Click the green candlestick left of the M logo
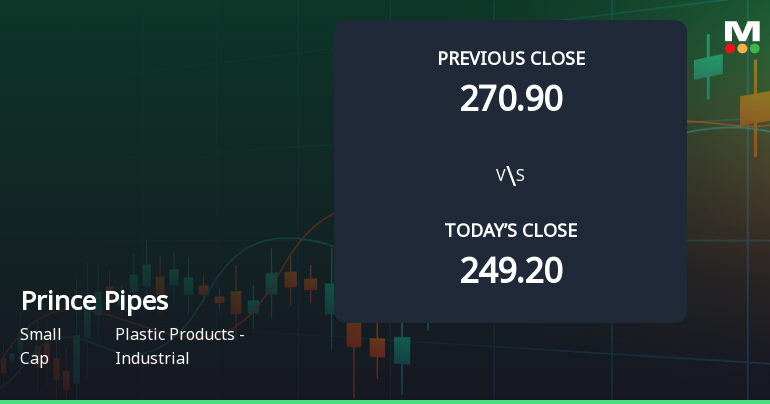 point(708,67)
